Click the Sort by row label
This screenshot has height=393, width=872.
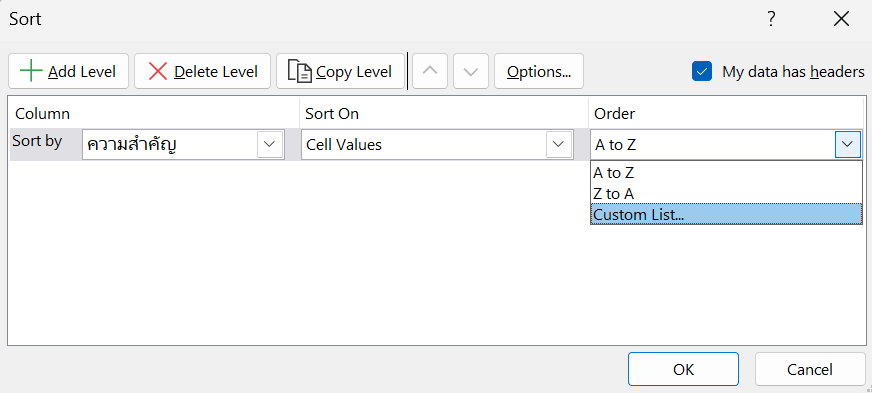pos(37,141)
